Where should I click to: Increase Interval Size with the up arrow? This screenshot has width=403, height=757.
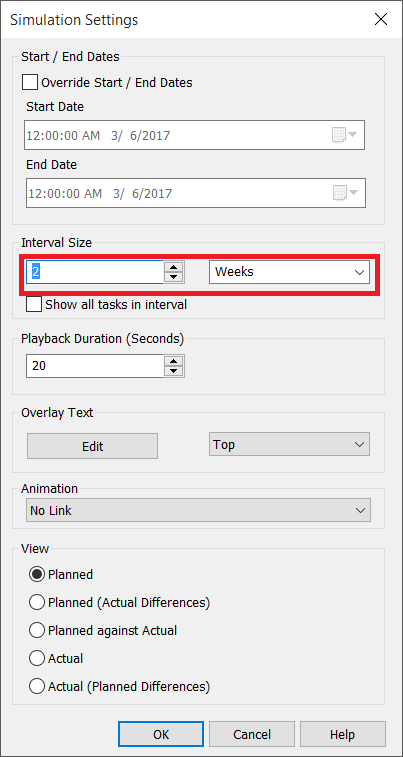(x=174, y=266)
